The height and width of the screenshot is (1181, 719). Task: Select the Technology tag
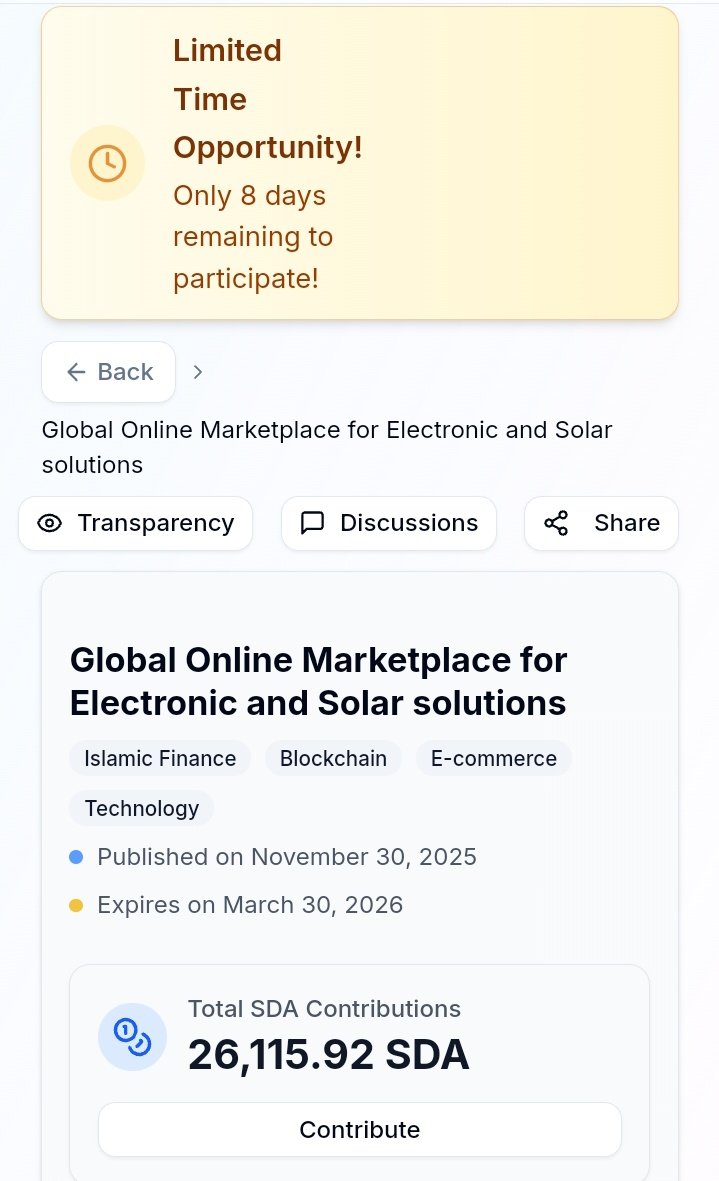(142, 808)
